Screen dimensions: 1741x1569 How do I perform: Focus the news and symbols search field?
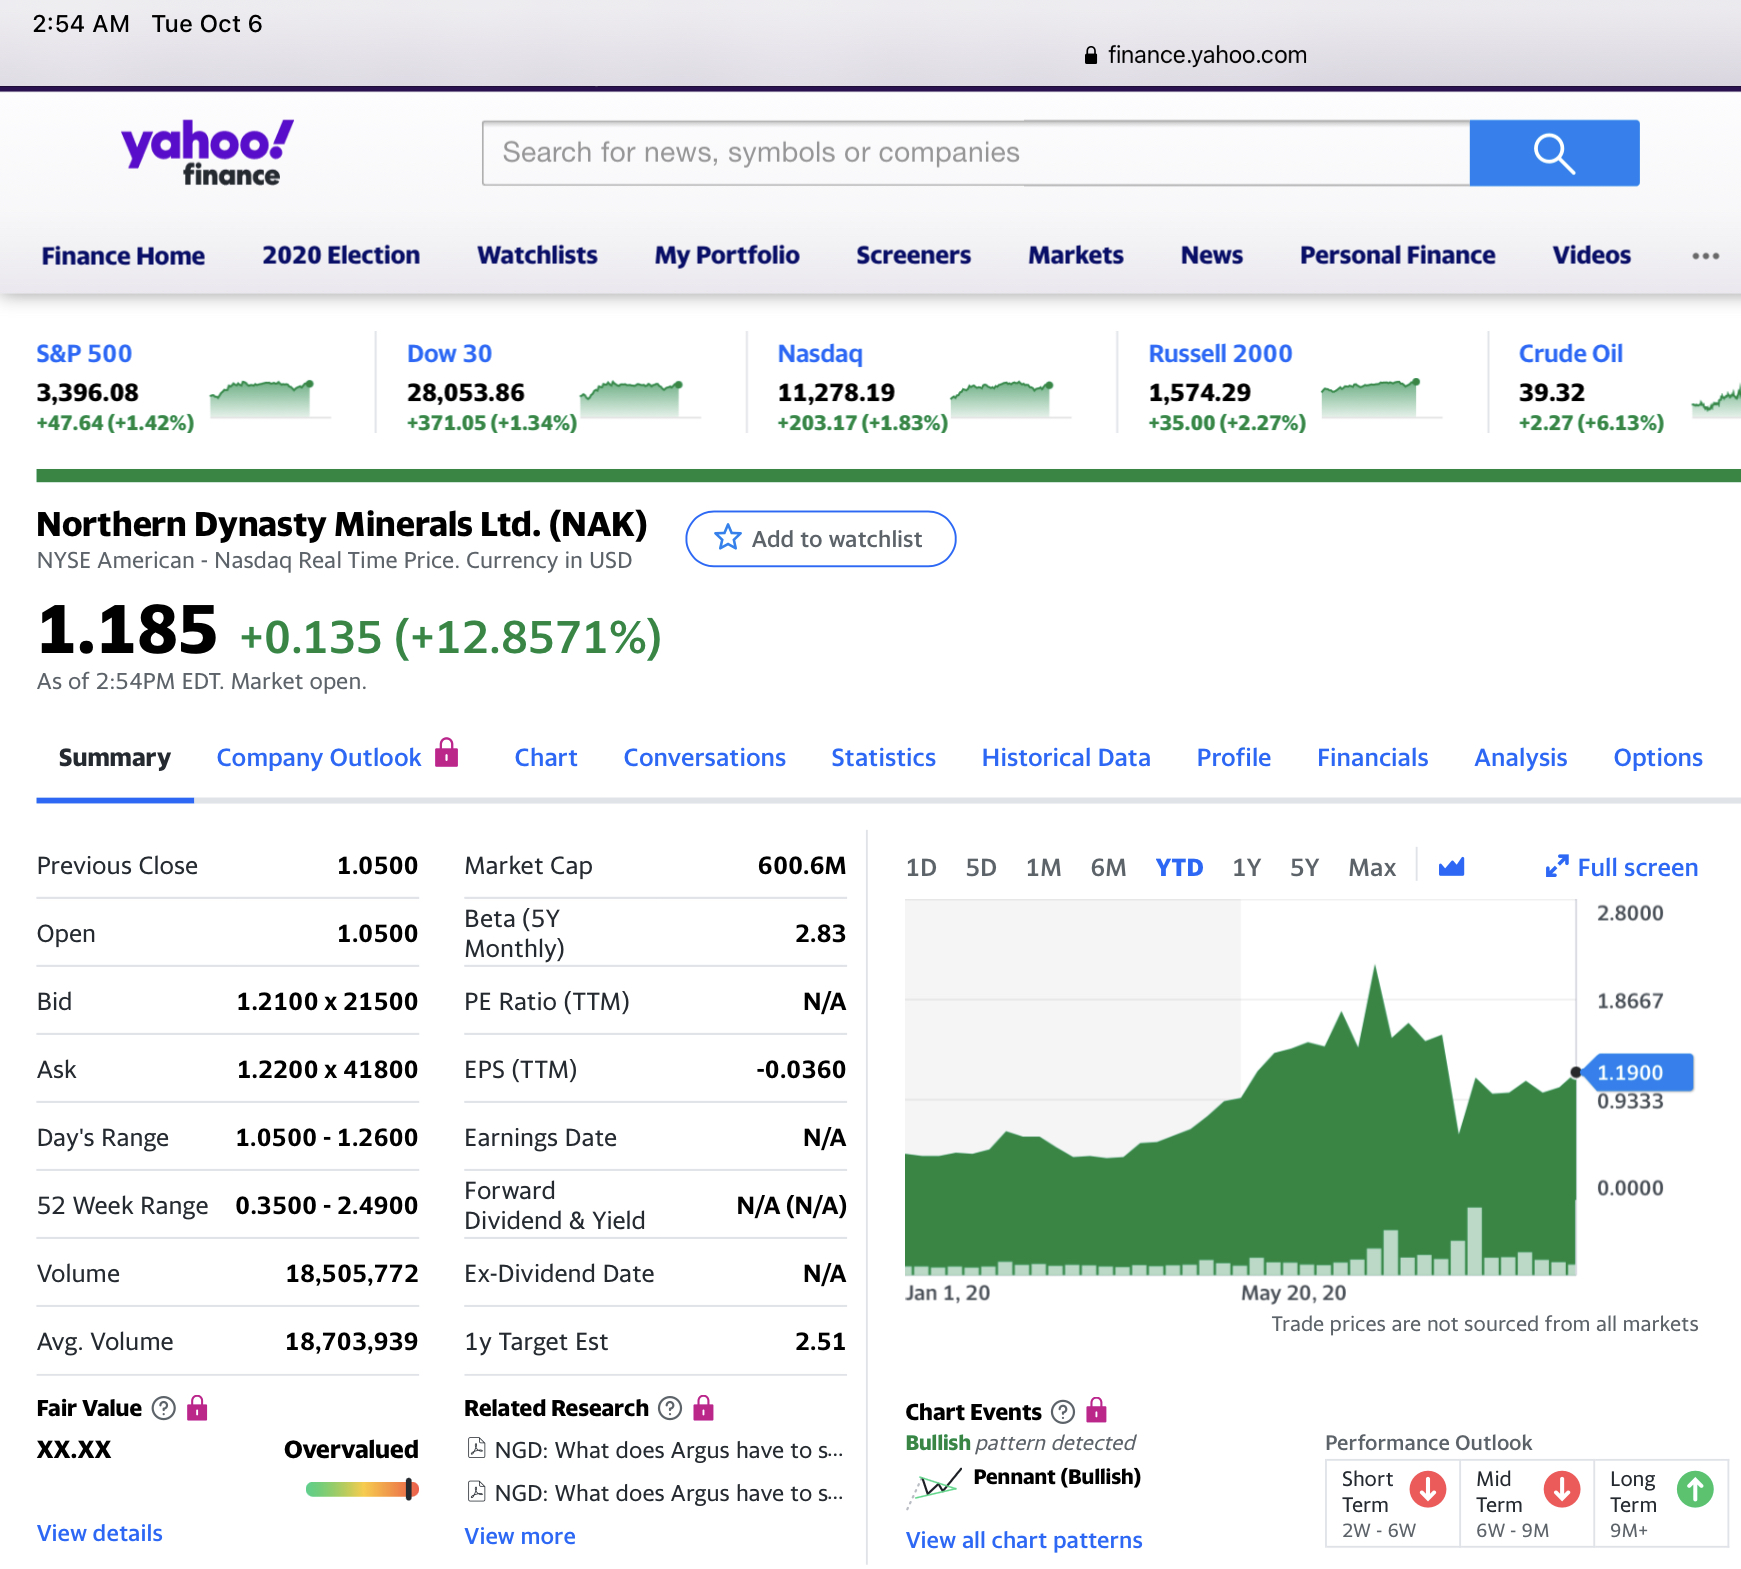[x=975, y=153]
